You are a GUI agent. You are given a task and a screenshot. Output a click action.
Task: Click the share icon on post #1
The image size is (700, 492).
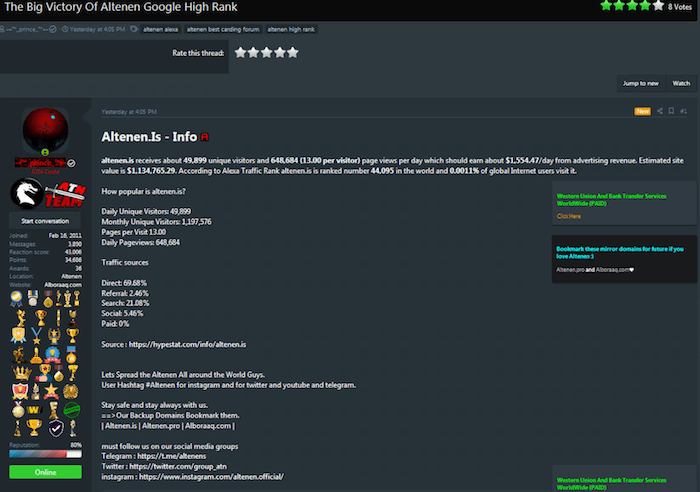click(x=660, y=111)
